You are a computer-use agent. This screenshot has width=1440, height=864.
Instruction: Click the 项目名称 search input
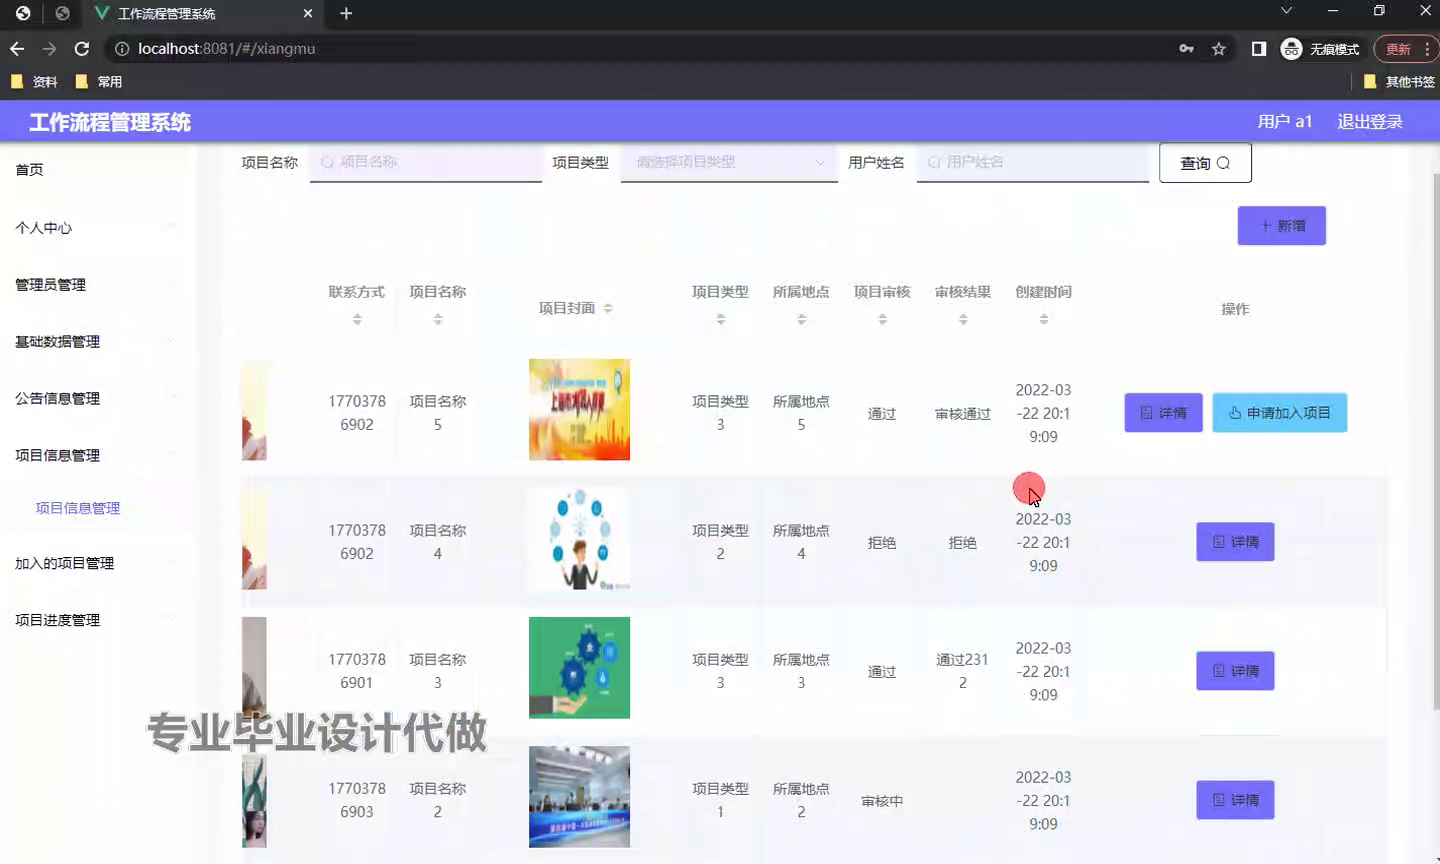(426, 162)
